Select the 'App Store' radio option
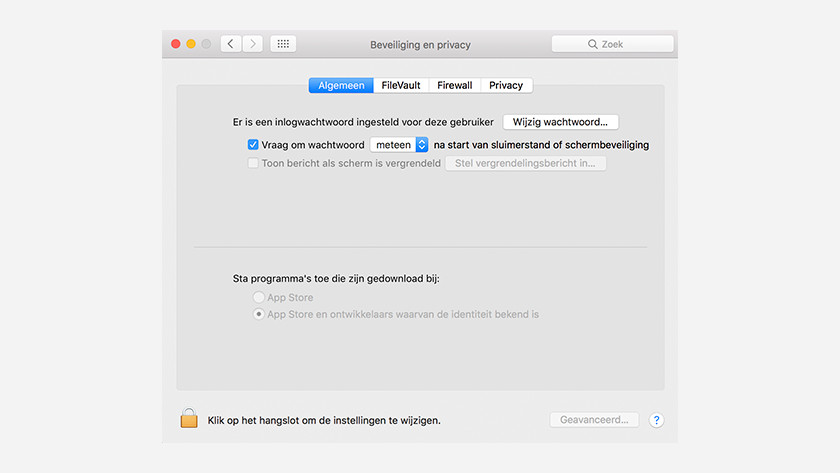The image size is (840, 473). pos(259,297)
